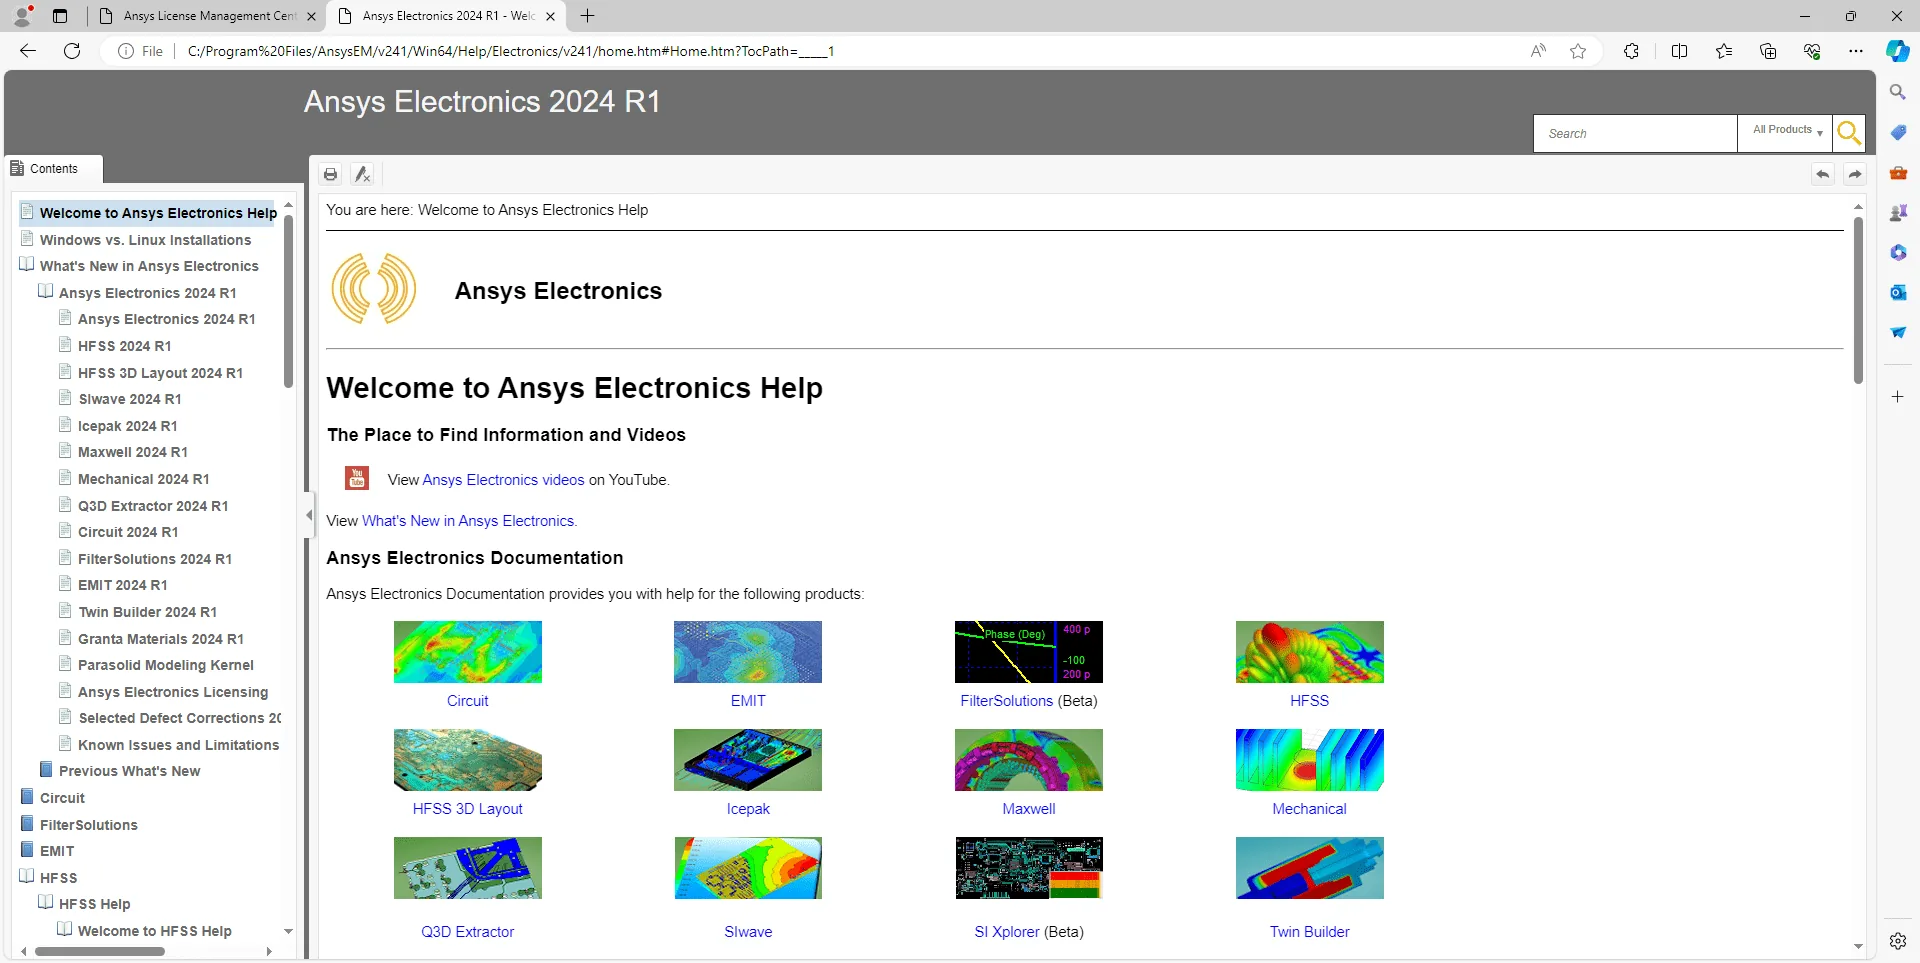This screenshot has height=963, width=1920.
Task: Add this page to favorites
Action: tap(1578, 51)
